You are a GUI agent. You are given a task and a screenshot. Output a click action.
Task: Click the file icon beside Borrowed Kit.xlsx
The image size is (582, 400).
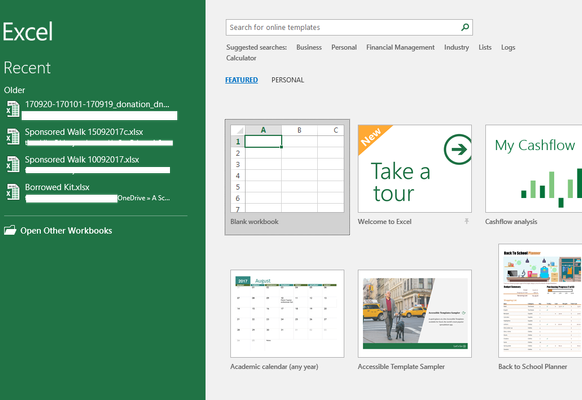pyautogui.click(x=13, y=192)
